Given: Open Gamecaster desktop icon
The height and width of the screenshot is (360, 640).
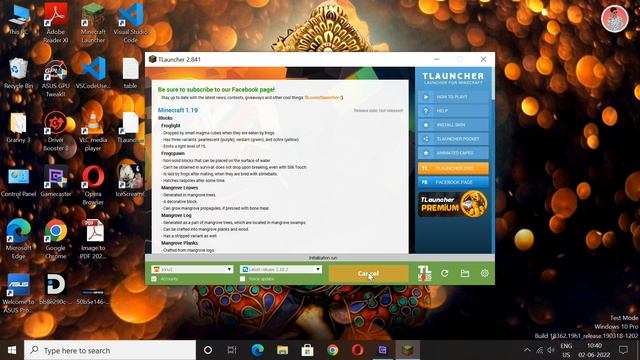Looking at the screenshot, I should coord(56,182).
